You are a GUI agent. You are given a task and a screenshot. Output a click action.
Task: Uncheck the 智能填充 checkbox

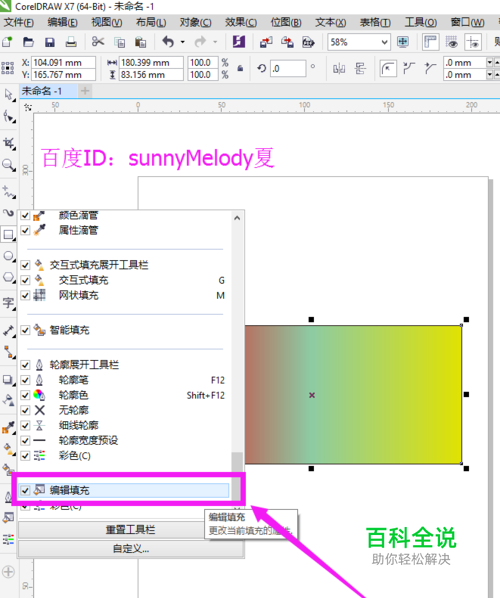25,330
